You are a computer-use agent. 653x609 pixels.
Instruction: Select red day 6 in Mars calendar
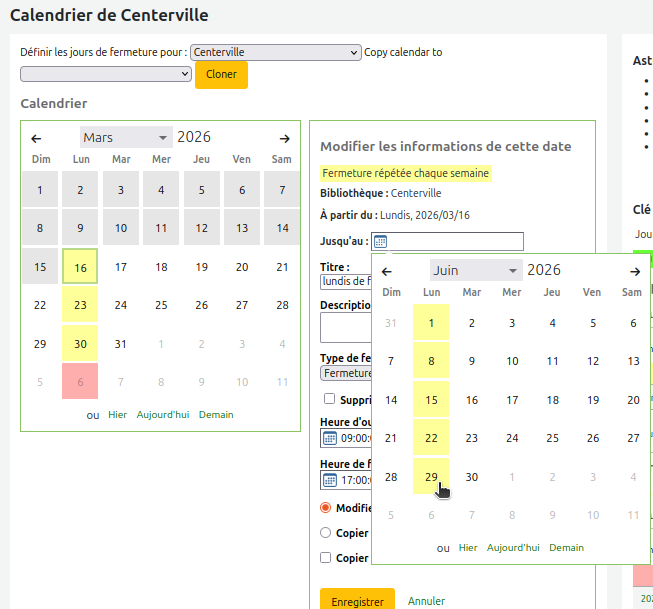point(80,382)
